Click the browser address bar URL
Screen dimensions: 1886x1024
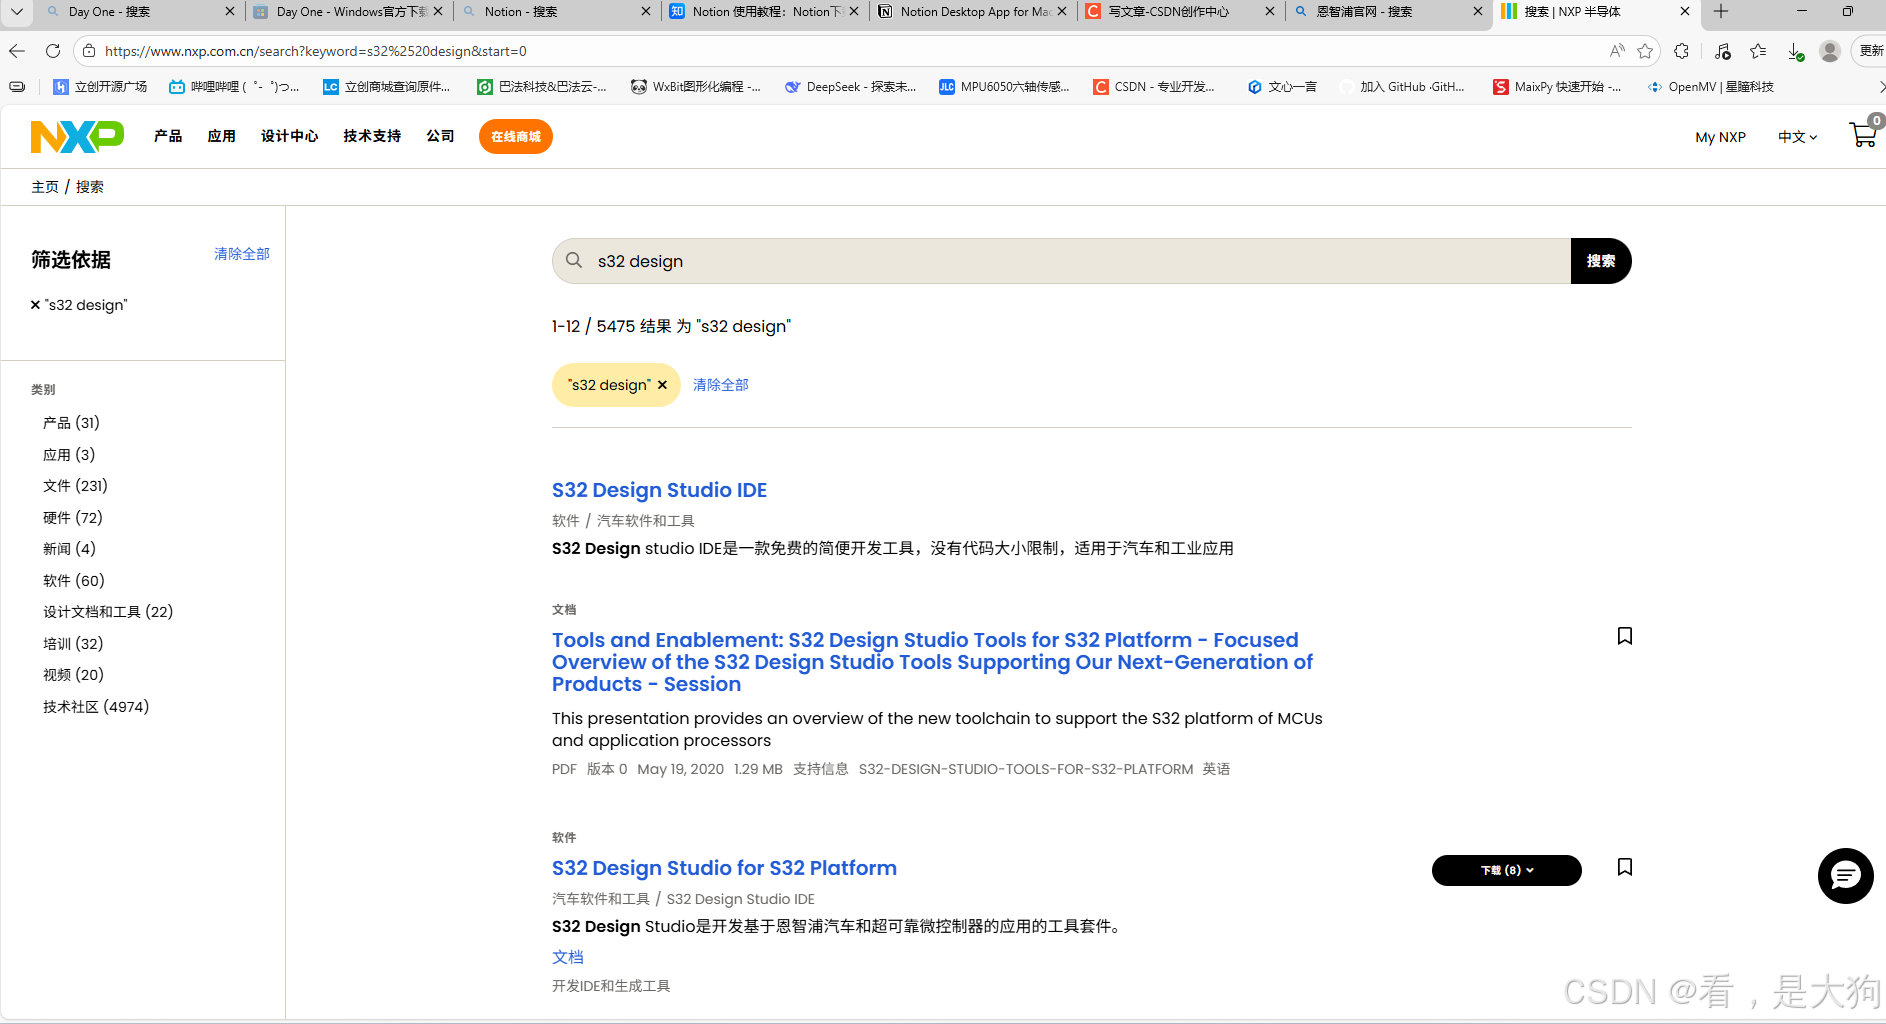pos(316,51)
